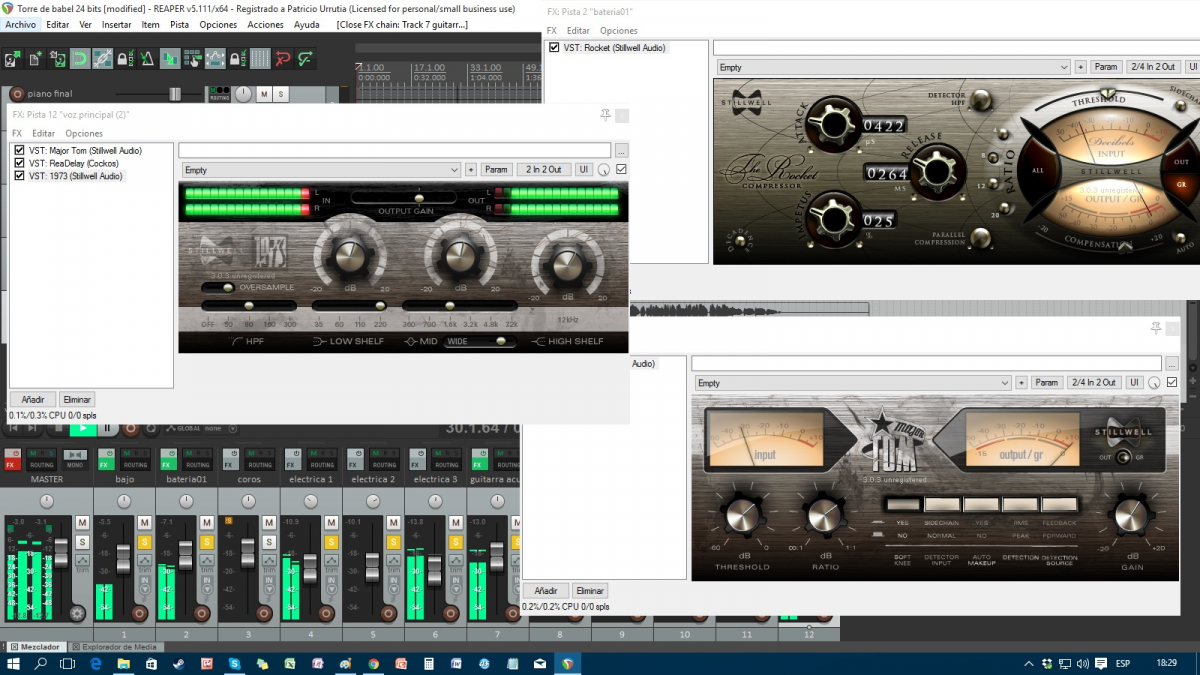
Task: Click the + preset button in 1973 window
Action: pyautogui.click(x=471, y=170)
